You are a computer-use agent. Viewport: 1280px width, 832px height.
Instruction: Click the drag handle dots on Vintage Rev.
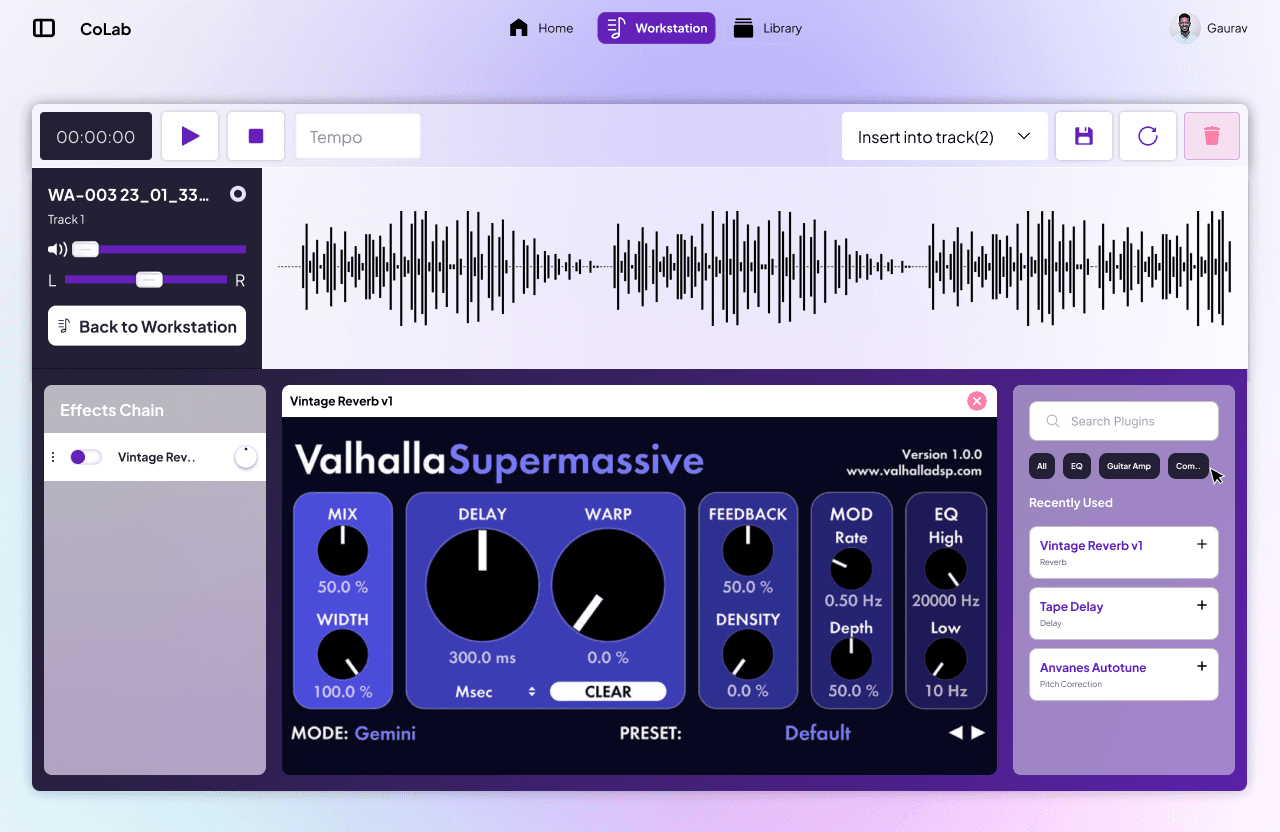click(x=53, y=457)
